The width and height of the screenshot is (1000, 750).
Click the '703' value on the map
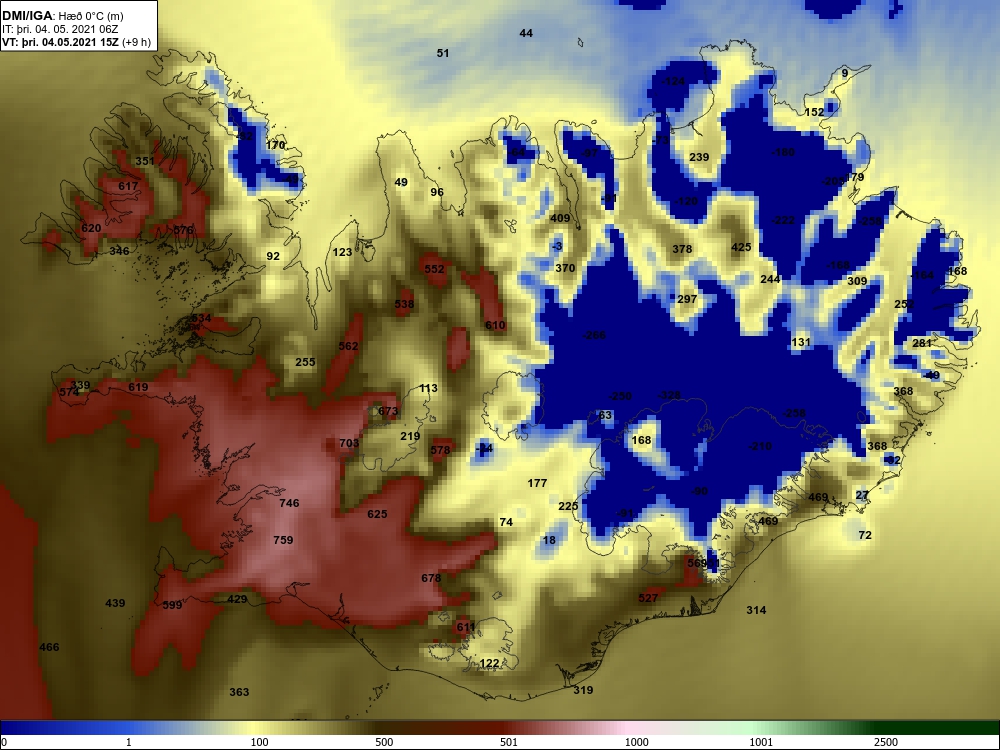coord(349,443)
